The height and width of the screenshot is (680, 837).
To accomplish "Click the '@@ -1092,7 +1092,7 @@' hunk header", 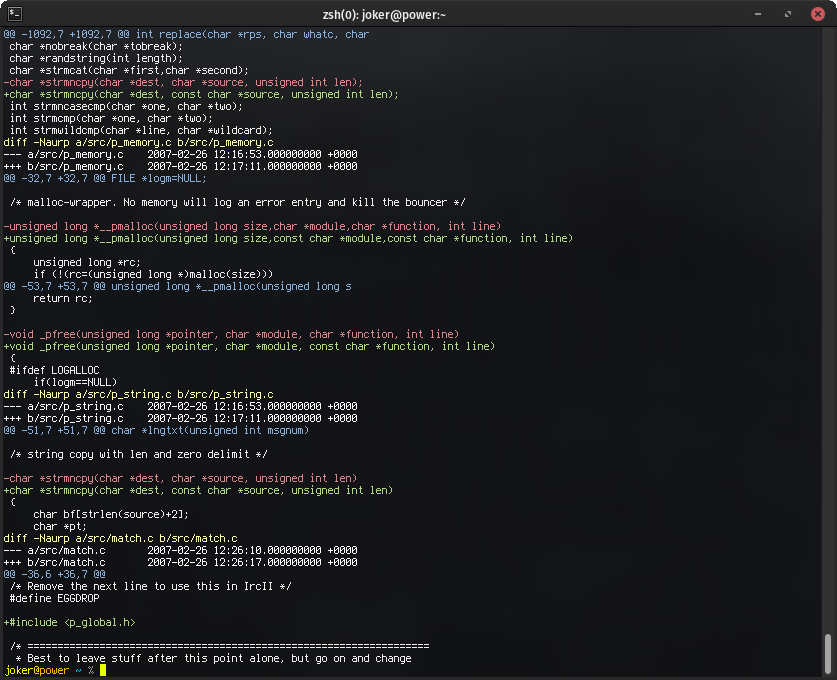I will 186,35.
